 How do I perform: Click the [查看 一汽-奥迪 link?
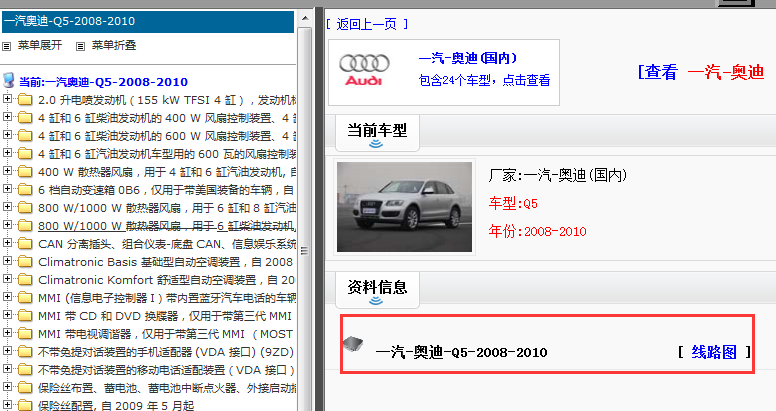click(x=701, y=72)
